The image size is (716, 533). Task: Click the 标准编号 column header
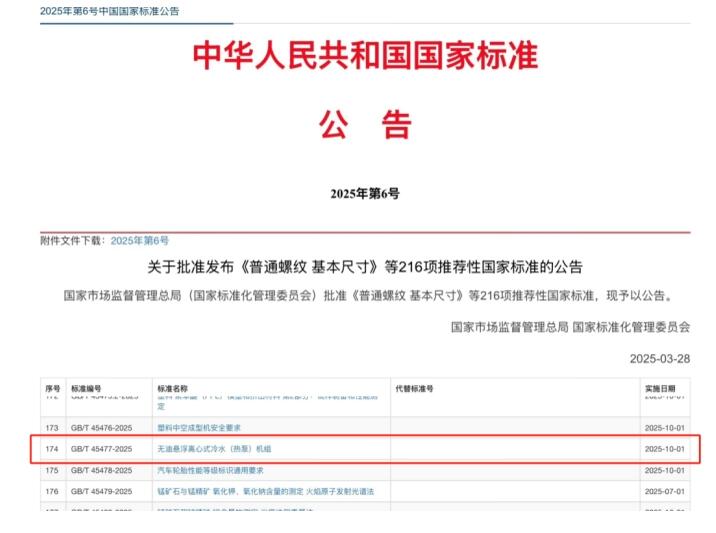pos(86,389)
